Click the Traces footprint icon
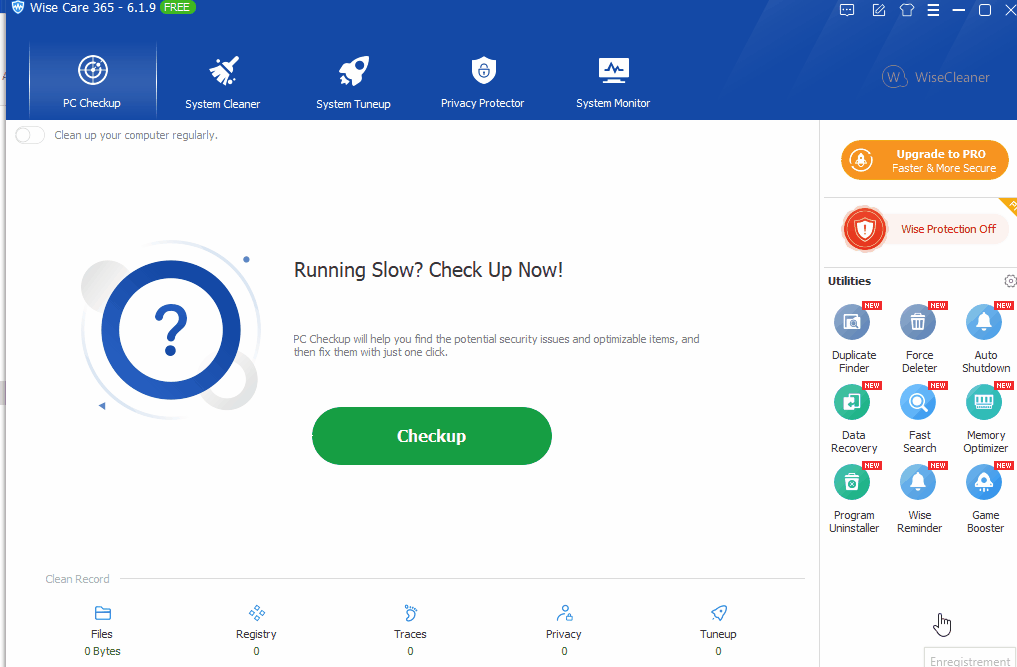The width and height of the screenshot is (1017, 667). coord(411,613)
